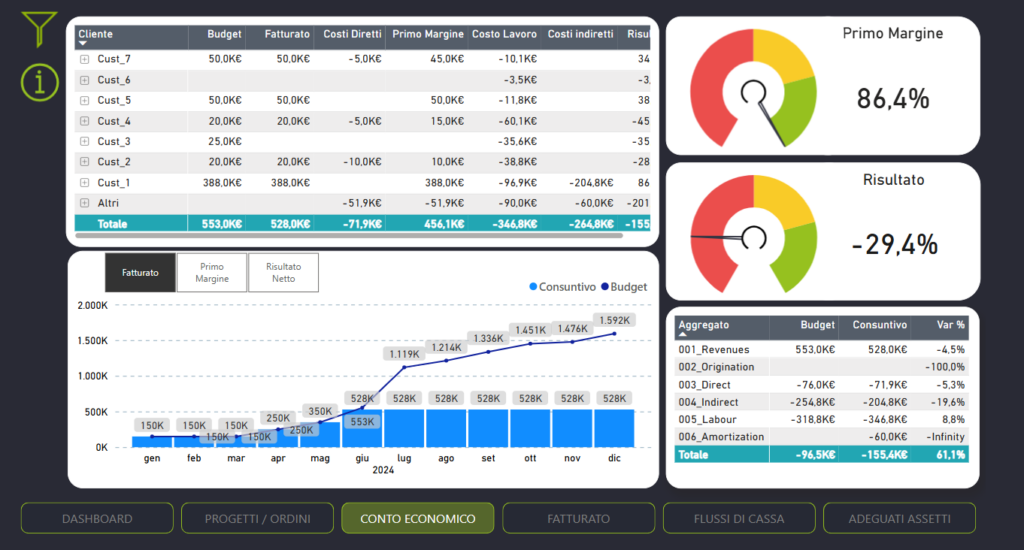The height and width of the screenshot is (550, 1024).
Task: Open the CONTO ECONOMICO page
Action: coord(418,518)
